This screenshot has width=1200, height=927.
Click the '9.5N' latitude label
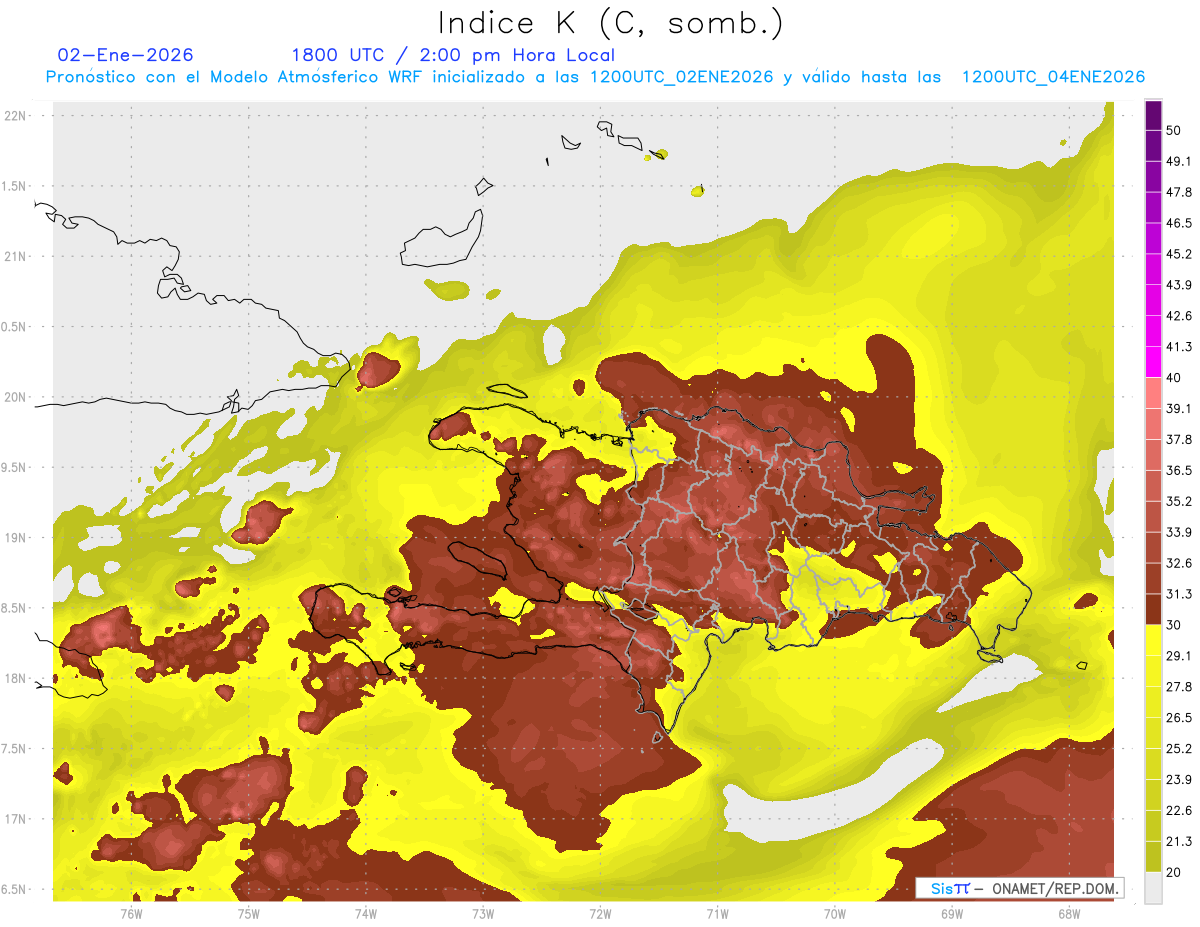coord(15,468)
